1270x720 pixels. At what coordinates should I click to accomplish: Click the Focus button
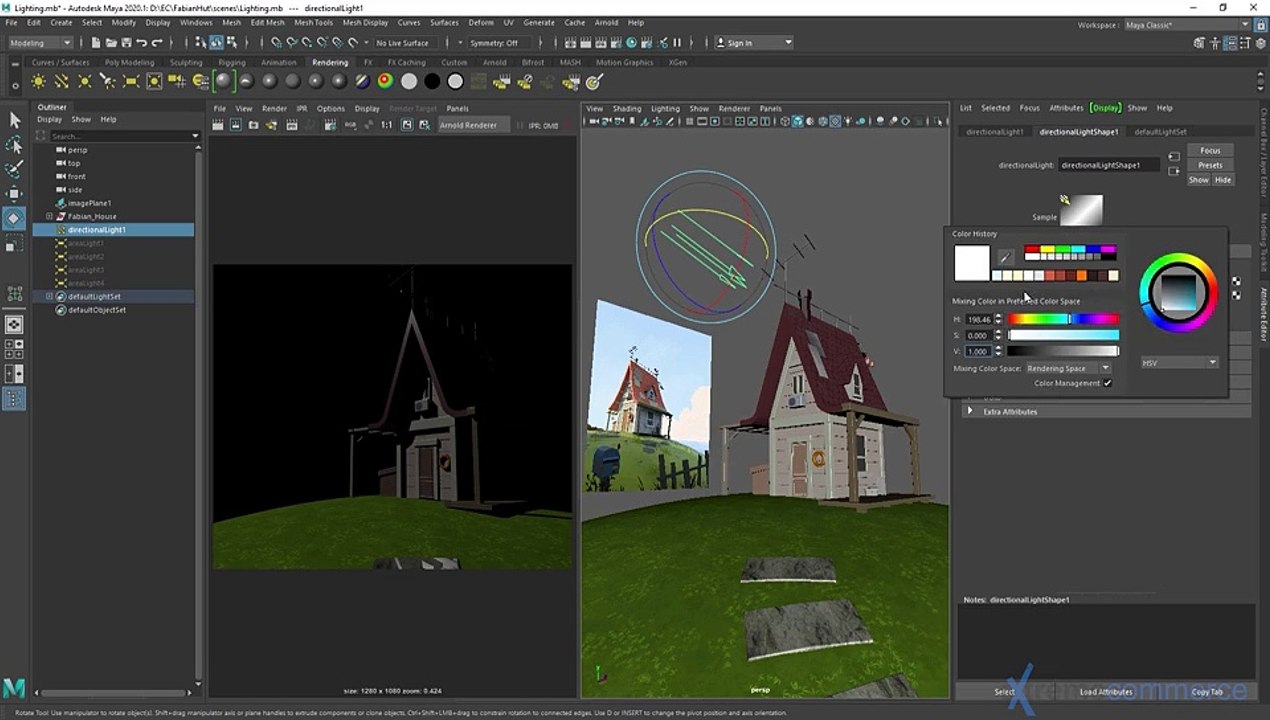1210,150
